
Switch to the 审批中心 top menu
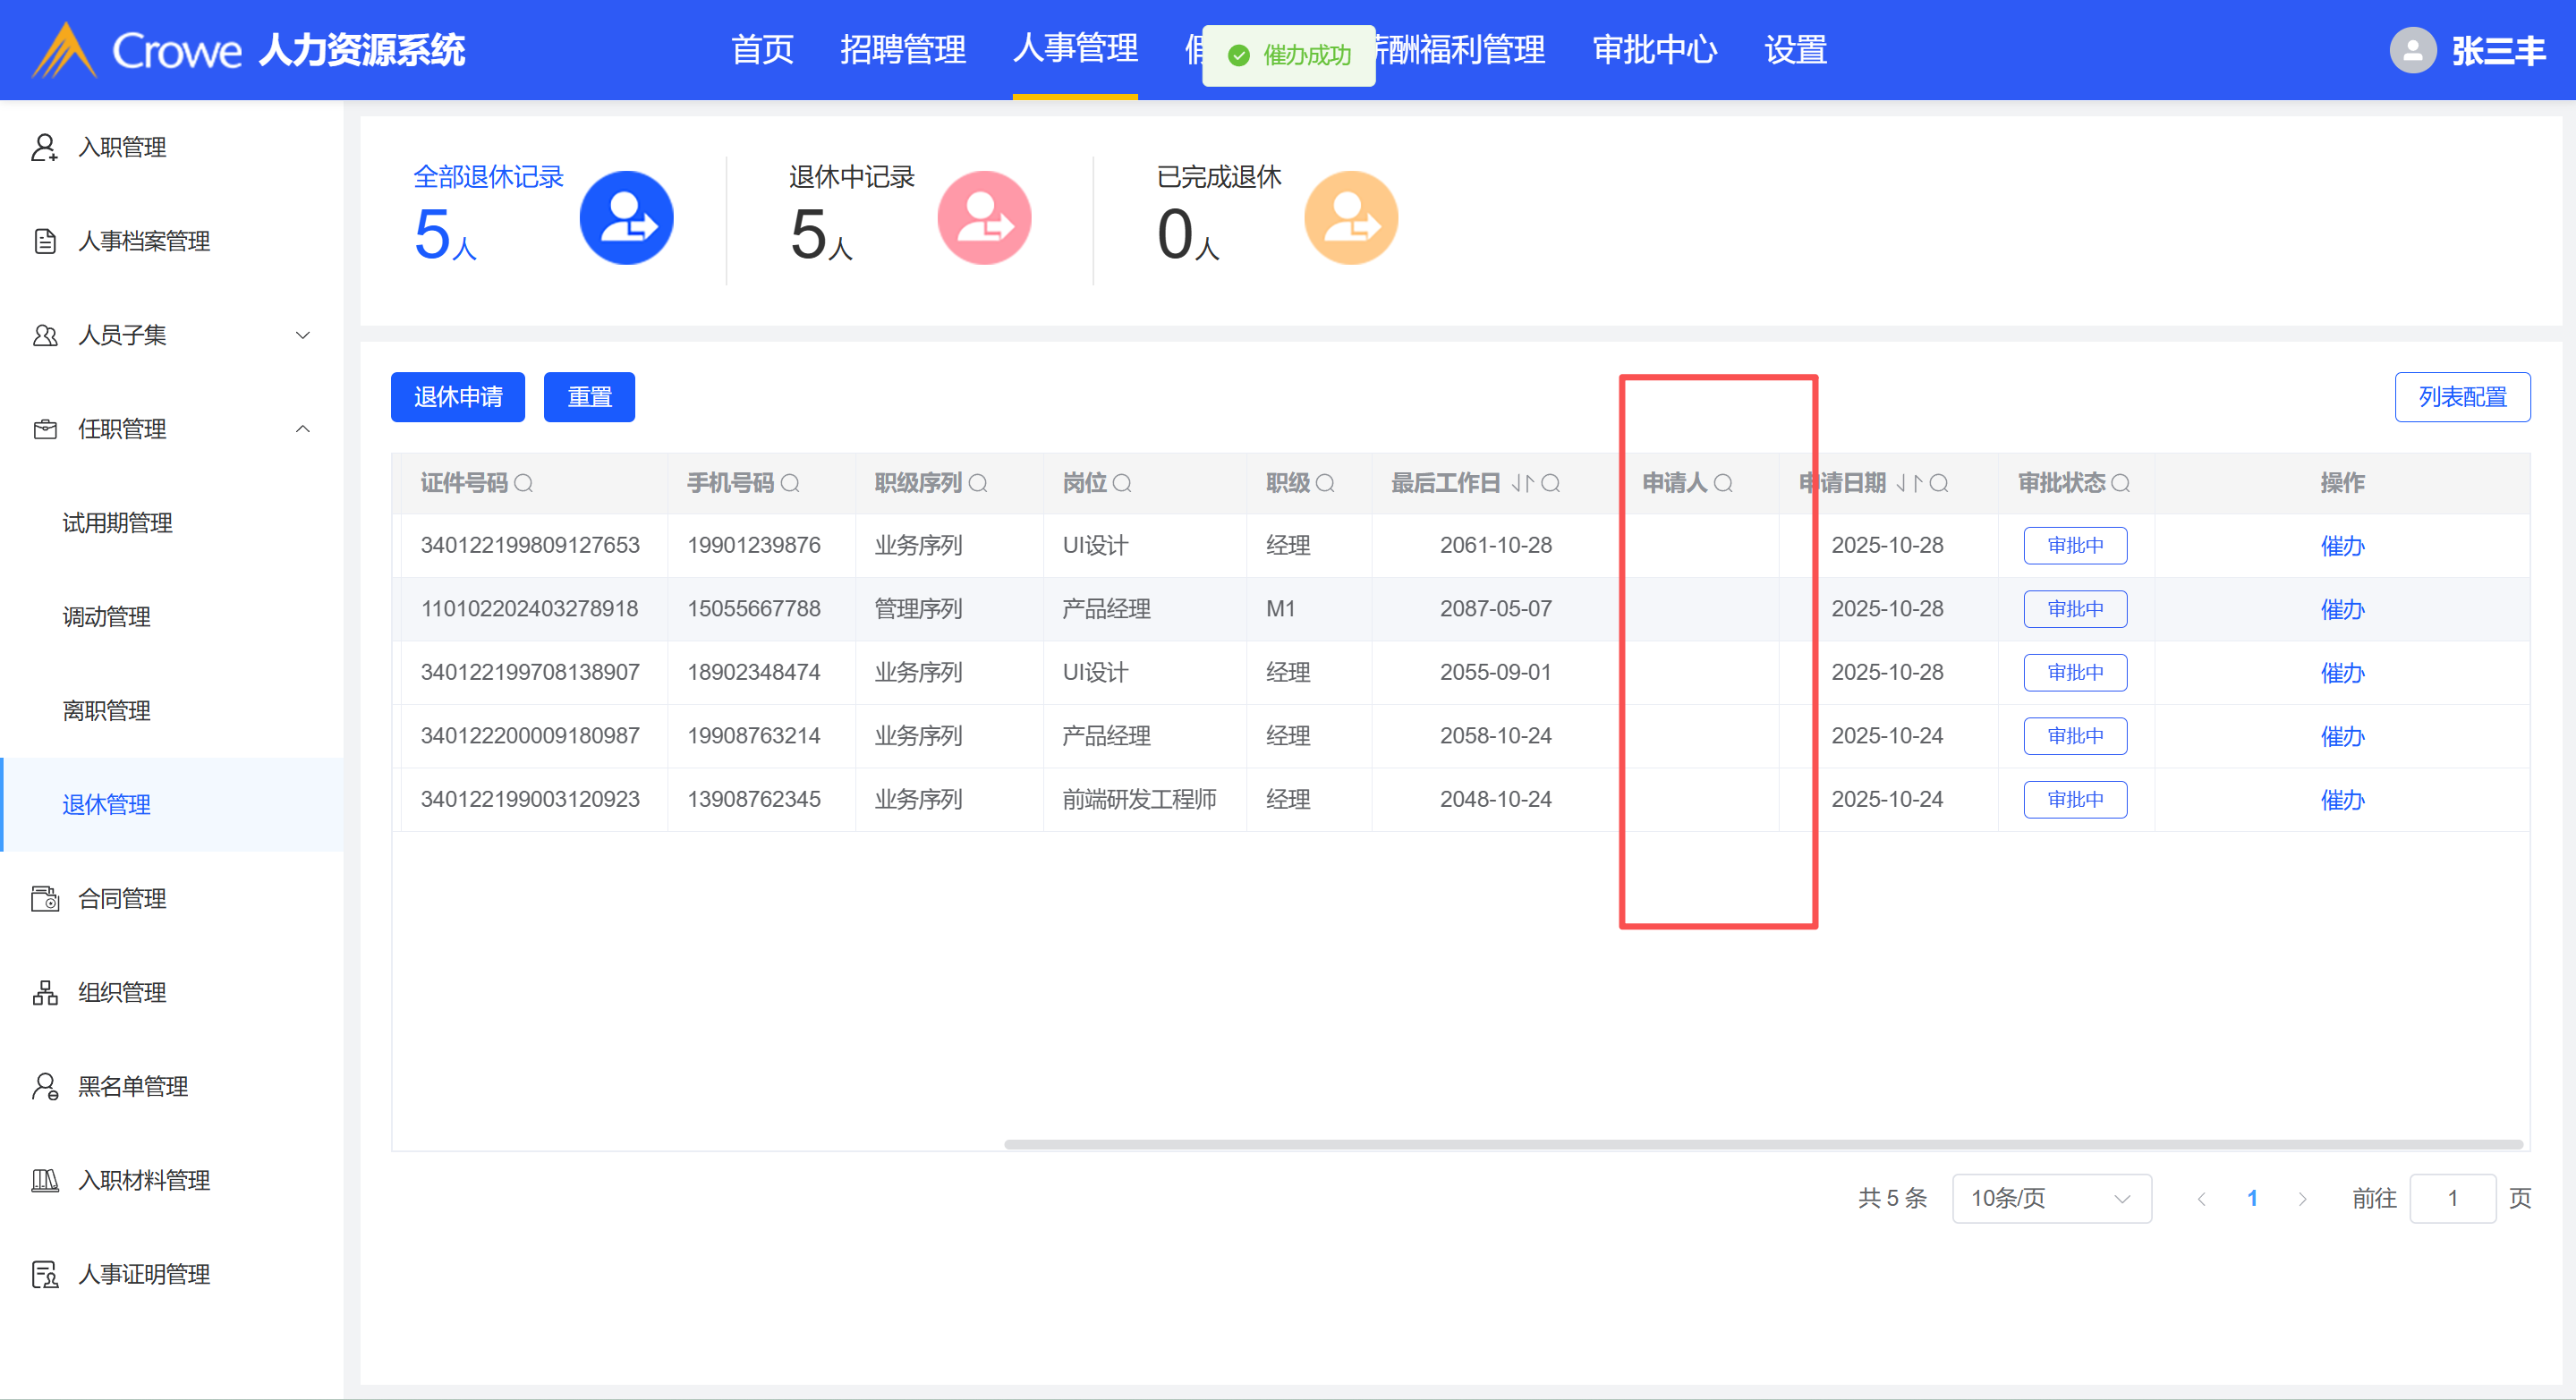click(1654, 50)
